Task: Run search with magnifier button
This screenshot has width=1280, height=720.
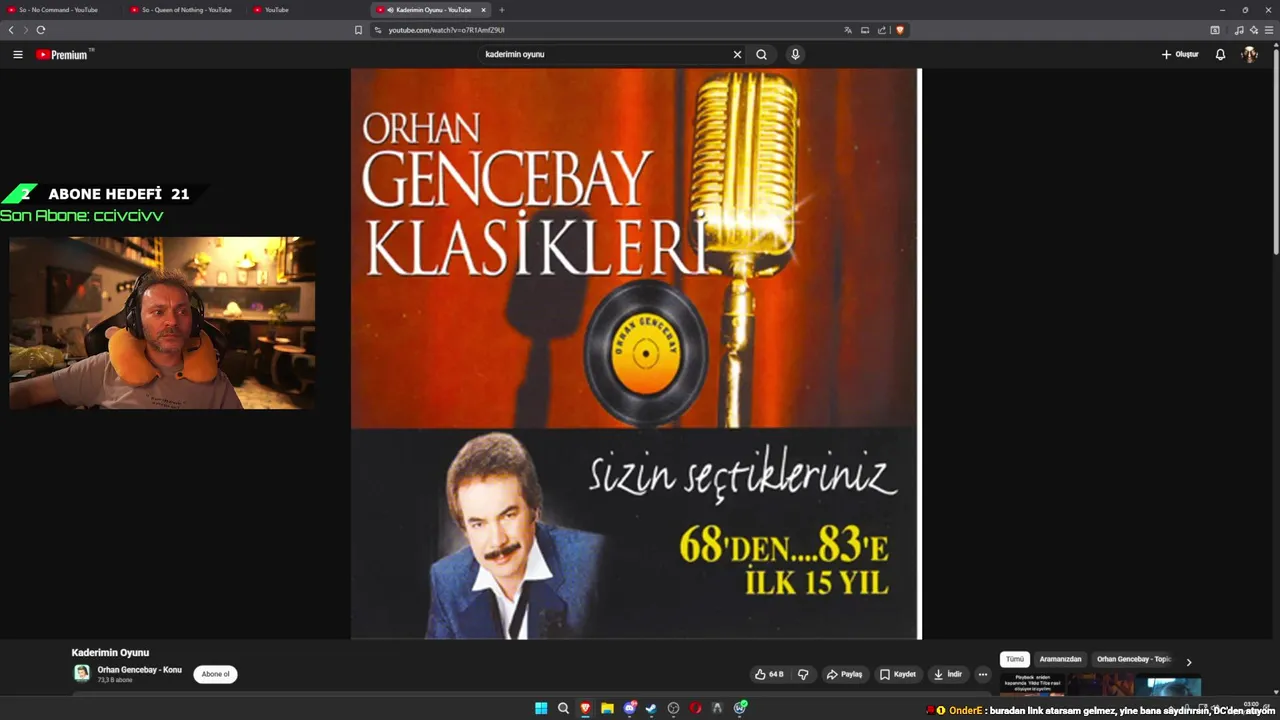Action: [761, 55]
